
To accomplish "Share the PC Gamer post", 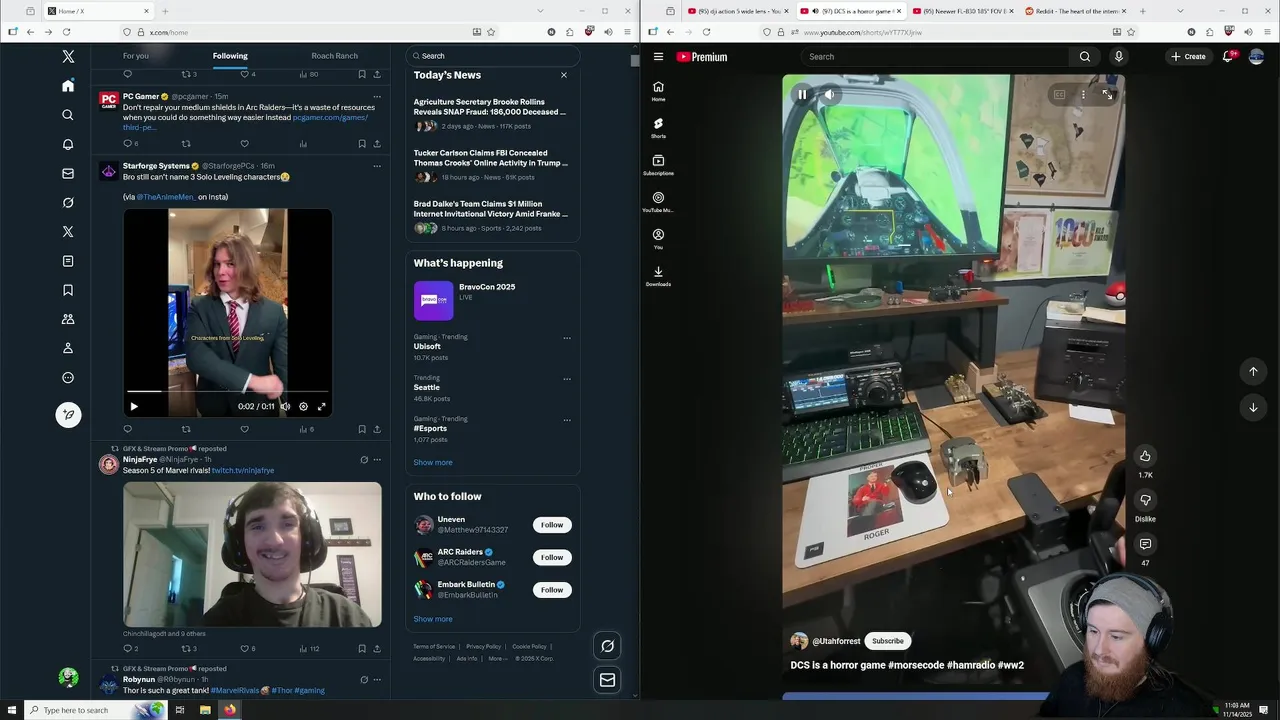I will pos(377,144).
